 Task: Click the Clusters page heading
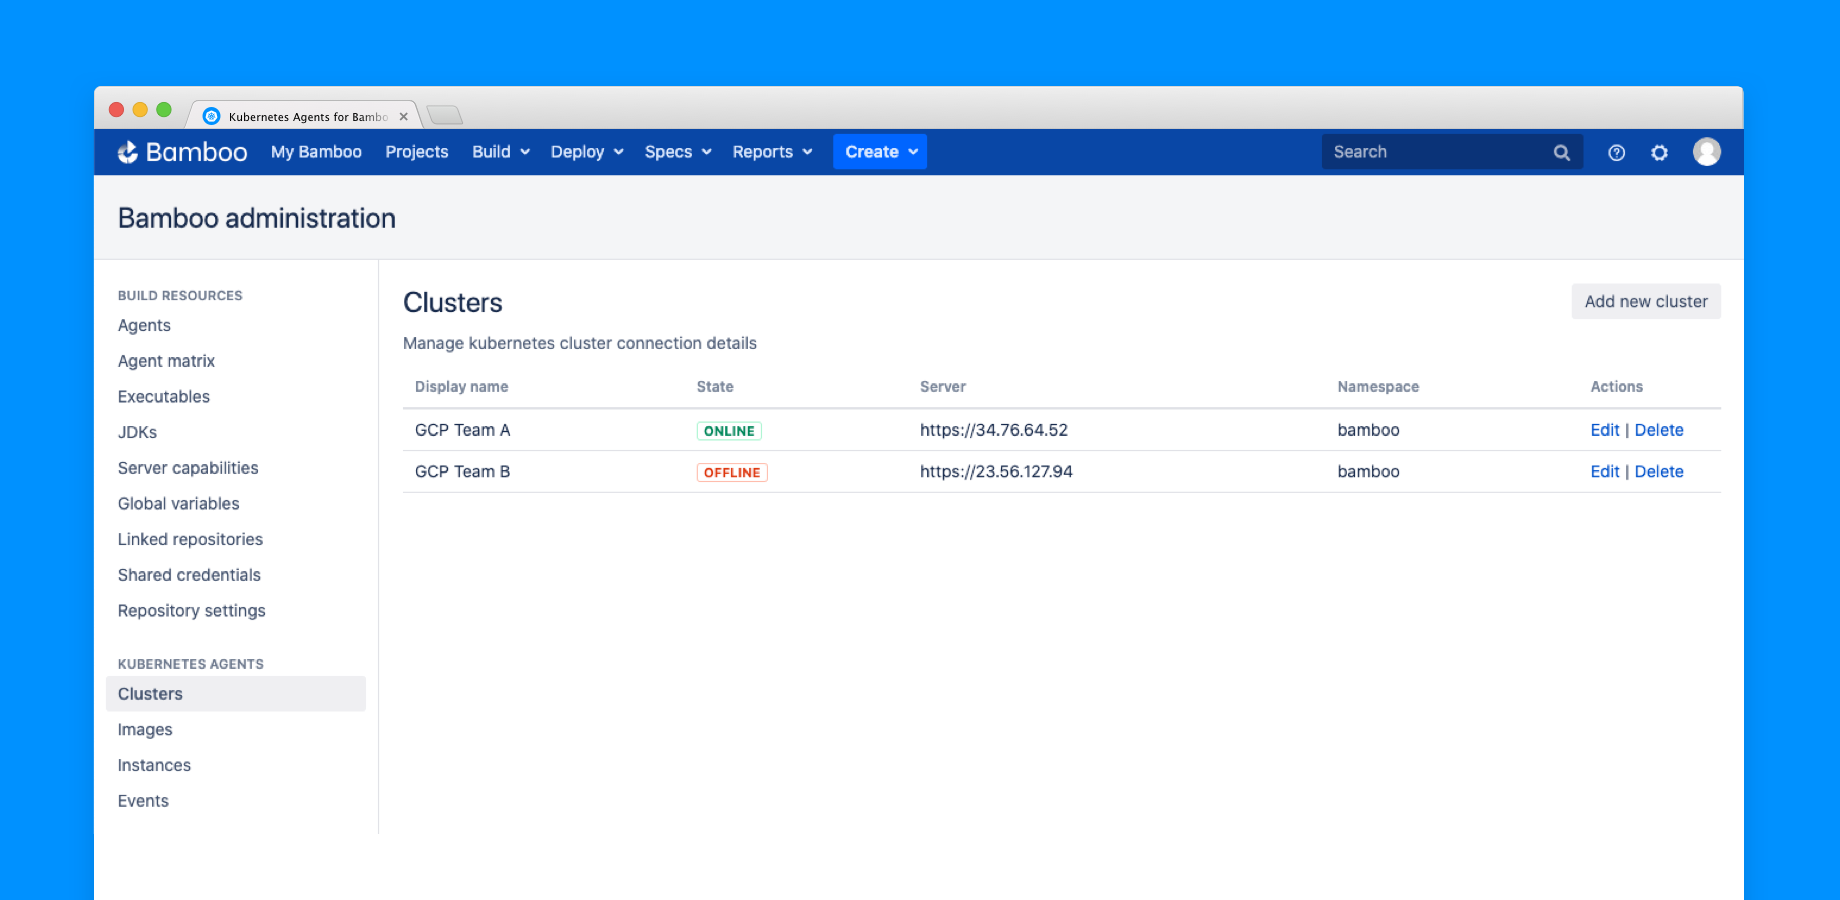click(x=452, y=303)
